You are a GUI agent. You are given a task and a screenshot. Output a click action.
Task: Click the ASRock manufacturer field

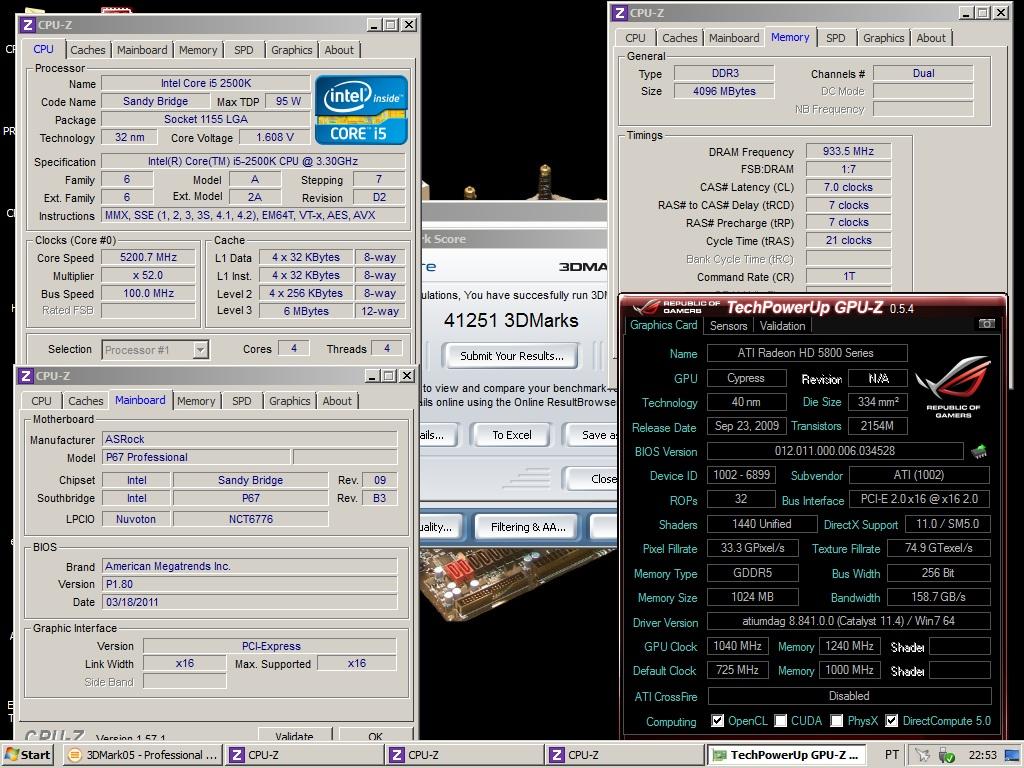coord(249,440)
